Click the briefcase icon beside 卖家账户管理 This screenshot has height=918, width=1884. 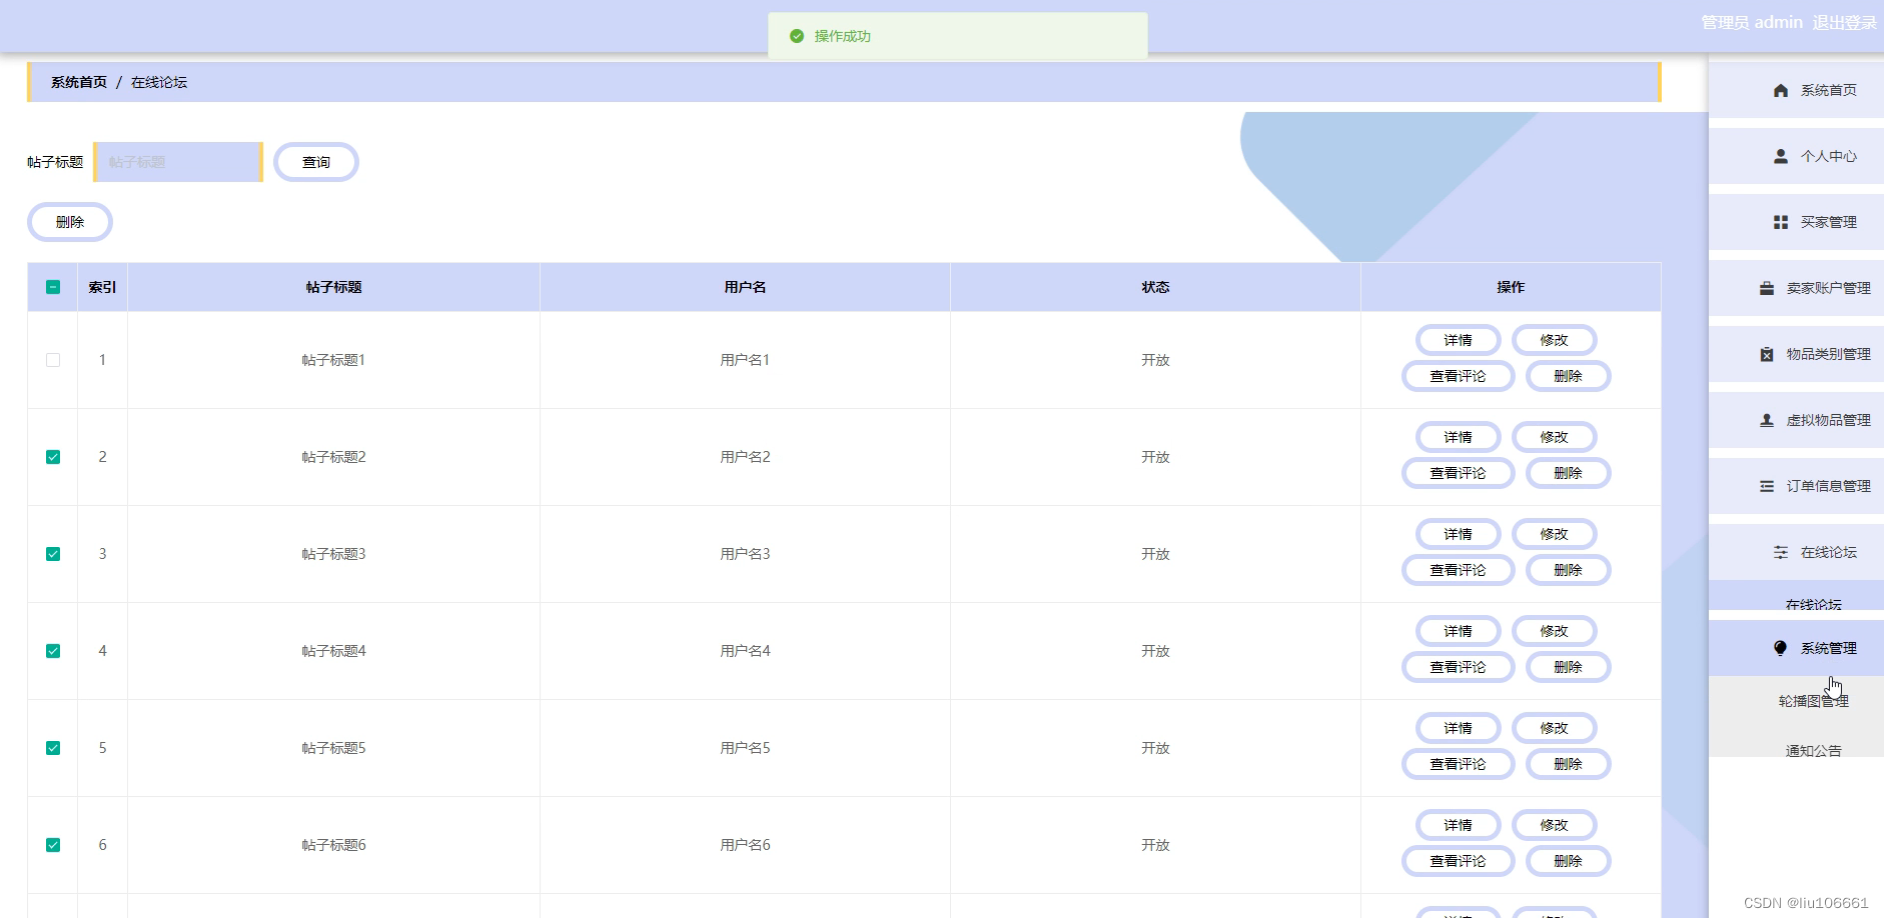coord(1766,288)
